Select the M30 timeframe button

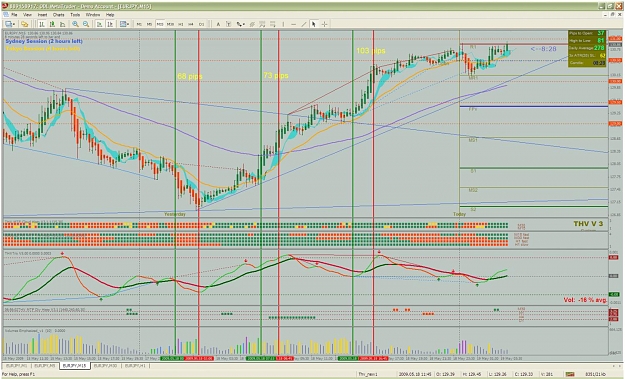170,24
